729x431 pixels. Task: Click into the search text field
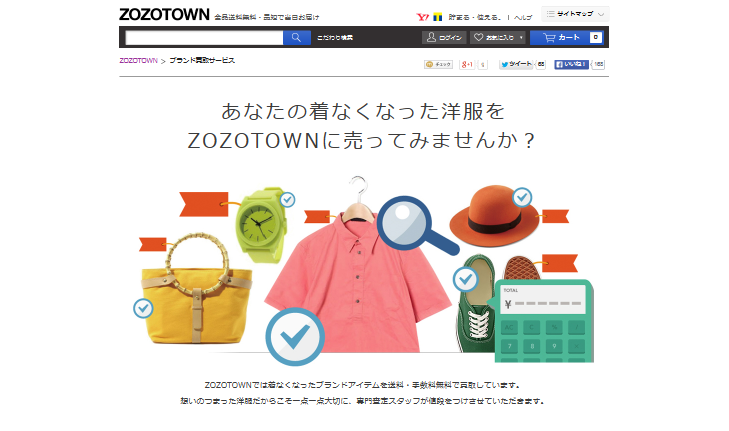pyautogui.click(x=204, y=38)
